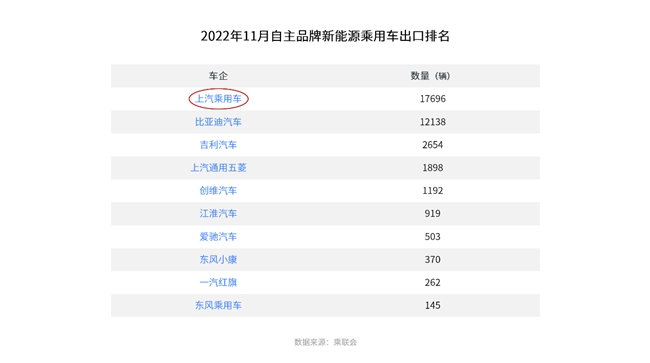Click the 东风乘用车 link
650x363 pixels.
click(x=218, y=305)
